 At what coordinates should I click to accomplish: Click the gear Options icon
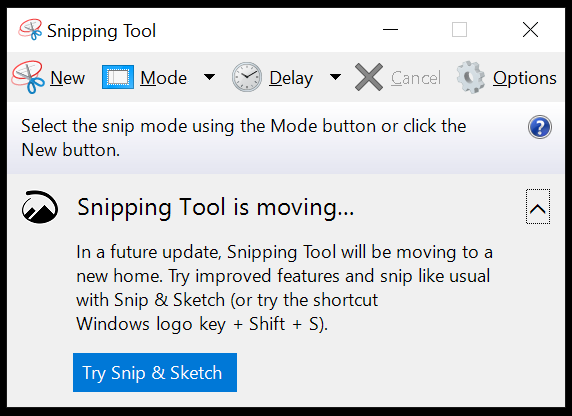tap(471, 77)
